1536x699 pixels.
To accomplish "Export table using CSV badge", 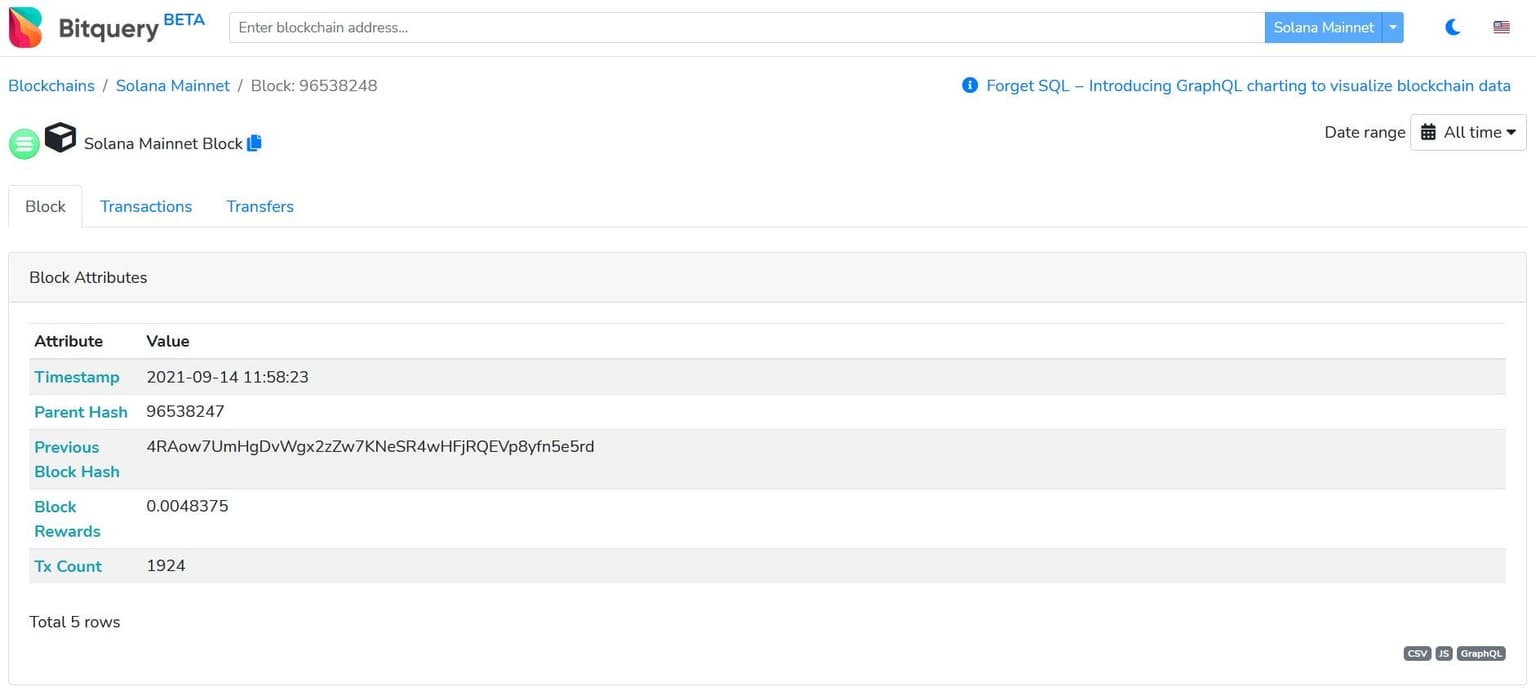I will 1417,653.
